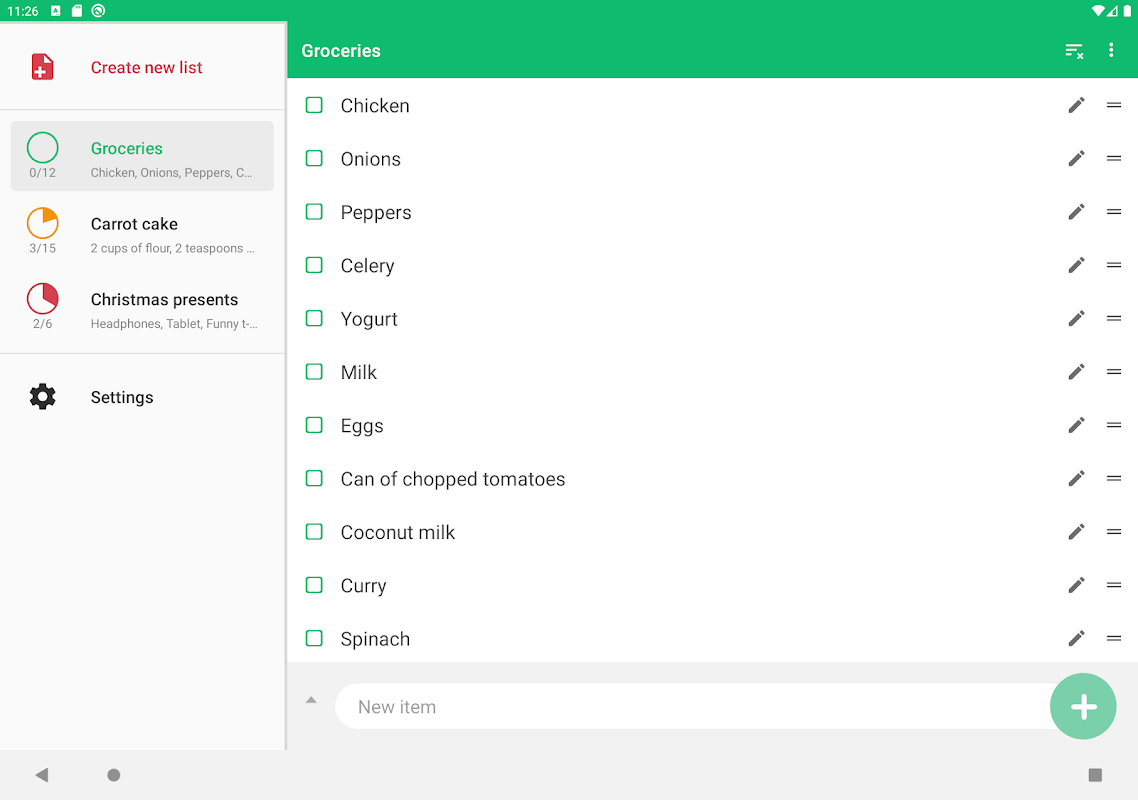The image size is (1138, 800).
Task: Tap the Android recent apps square button
Action: tap(1095, 775)
